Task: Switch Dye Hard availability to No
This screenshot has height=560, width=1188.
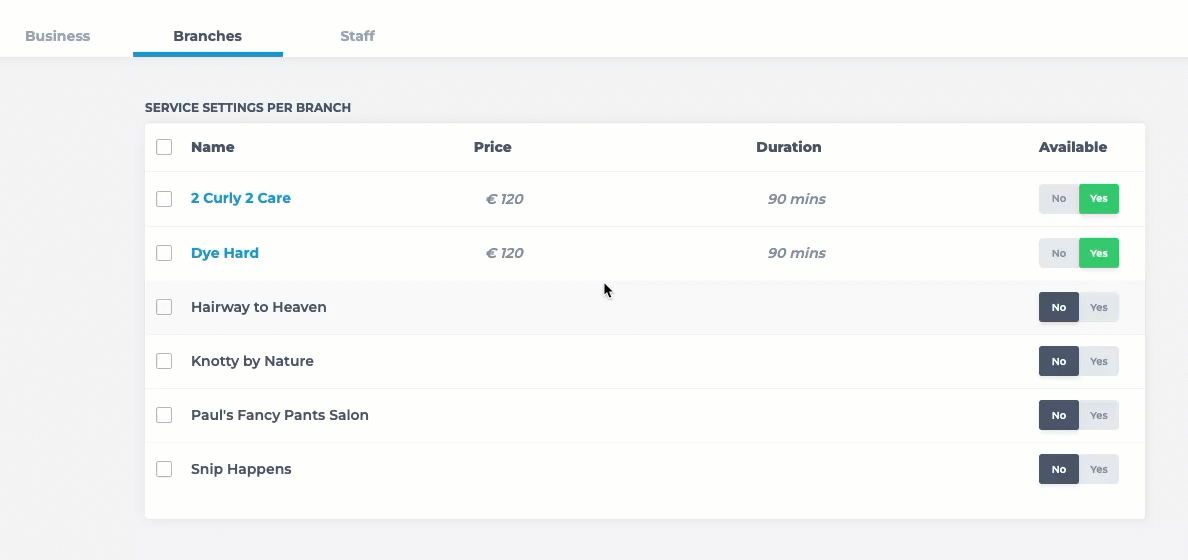Action: 1058,253
